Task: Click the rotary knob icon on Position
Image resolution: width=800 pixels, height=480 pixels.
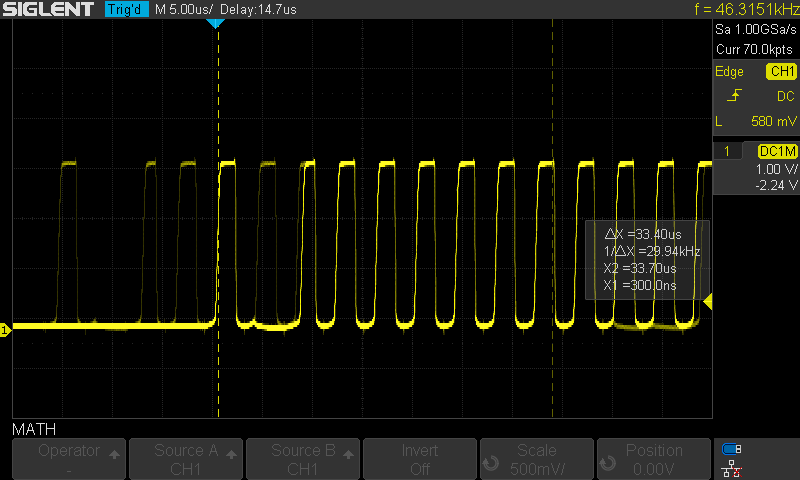Action: (x=608, y=463)
